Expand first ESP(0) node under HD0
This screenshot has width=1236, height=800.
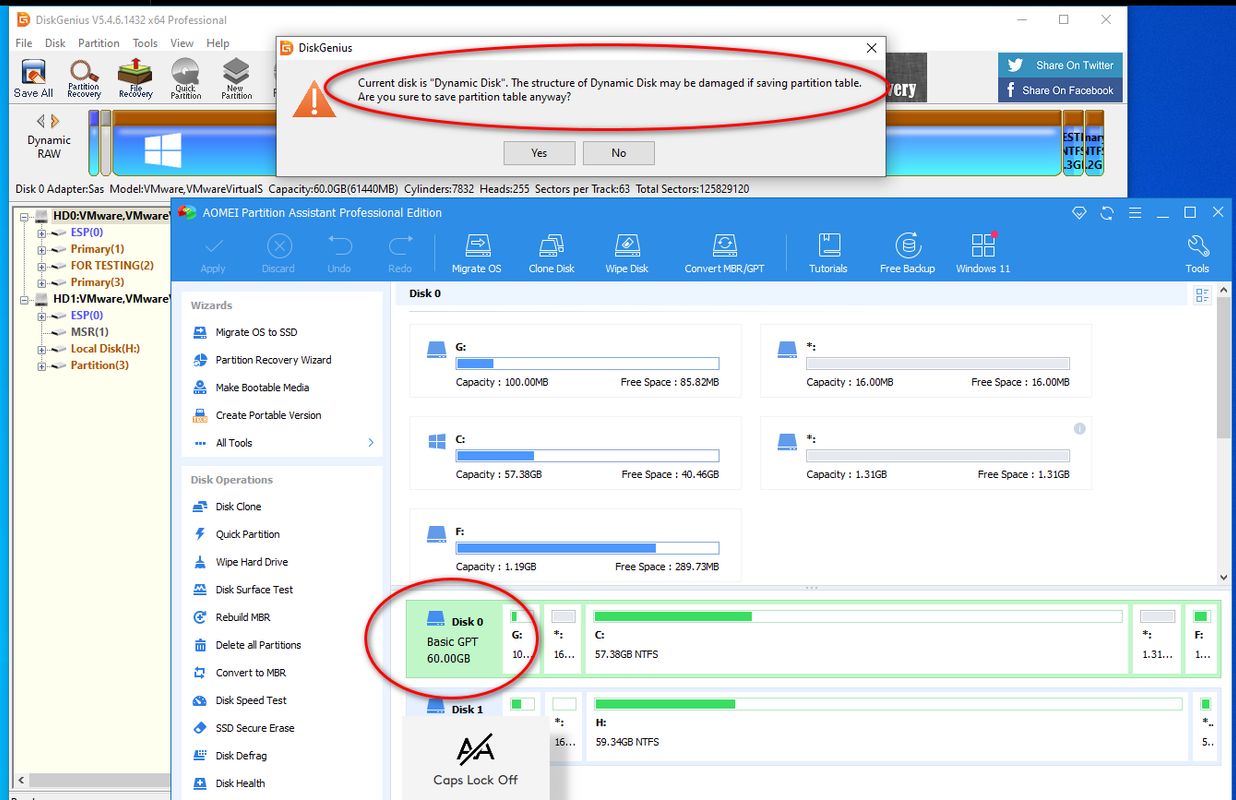[42, 232]
